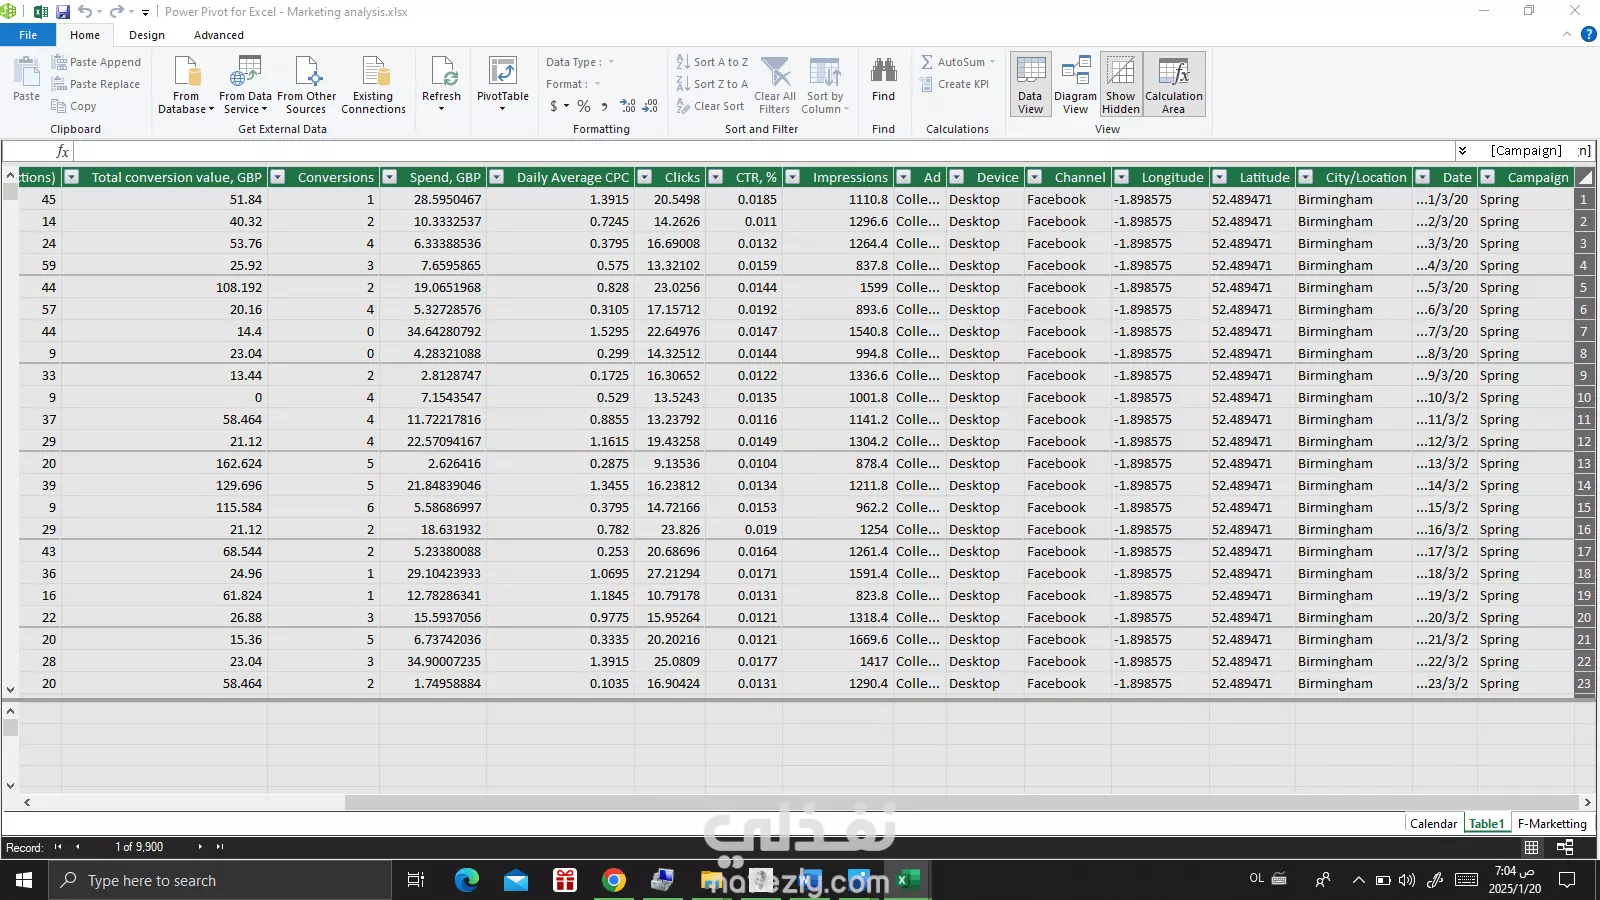This screenshot has width=1600, height=900.
Task: Click the formula bar input field
Action: click(764, 151)
